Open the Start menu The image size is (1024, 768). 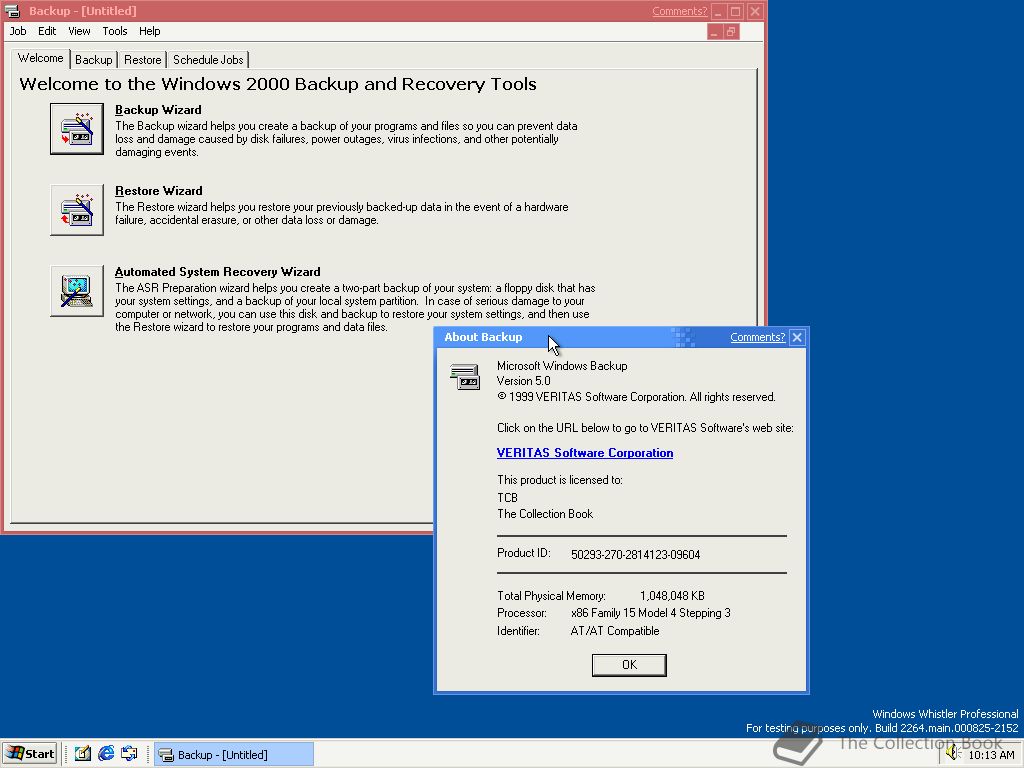click(x=30, y=754)
